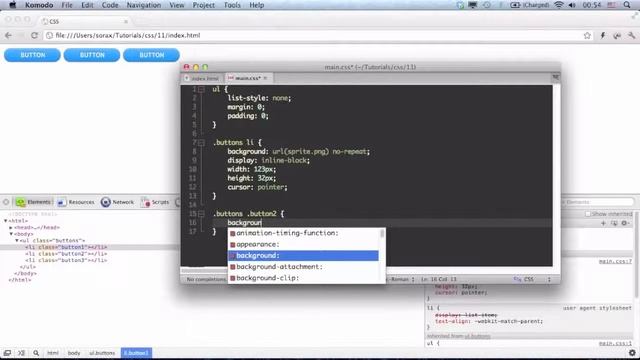The width and height of the screenshot is (640, 360).
Task: Click the Apple menu icon
Action: pyautogui.click(x=12, y=5)
